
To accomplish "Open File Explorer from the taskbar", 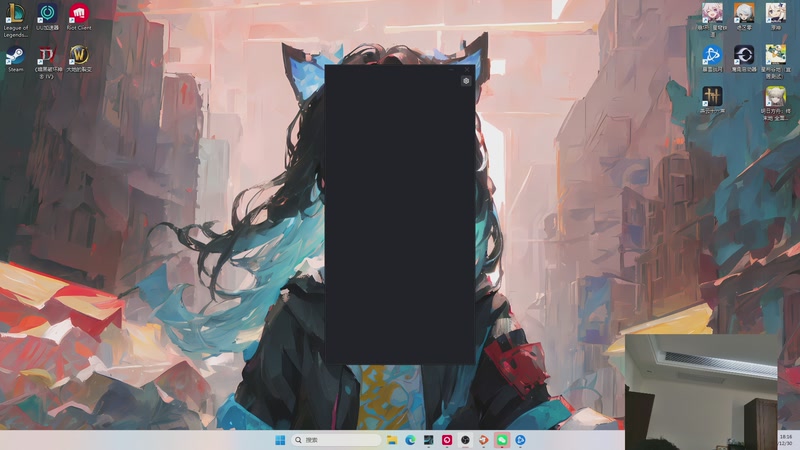I will click(392, 440).
